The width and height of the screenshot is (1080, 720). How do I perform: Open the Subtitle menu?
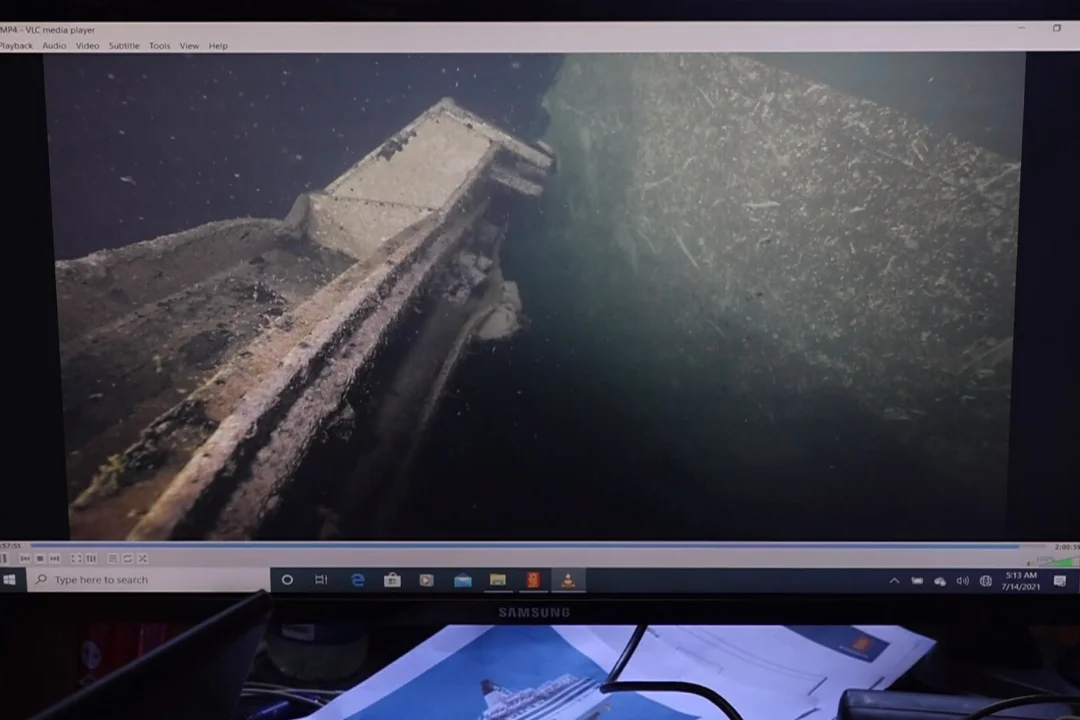coord(124,46)
